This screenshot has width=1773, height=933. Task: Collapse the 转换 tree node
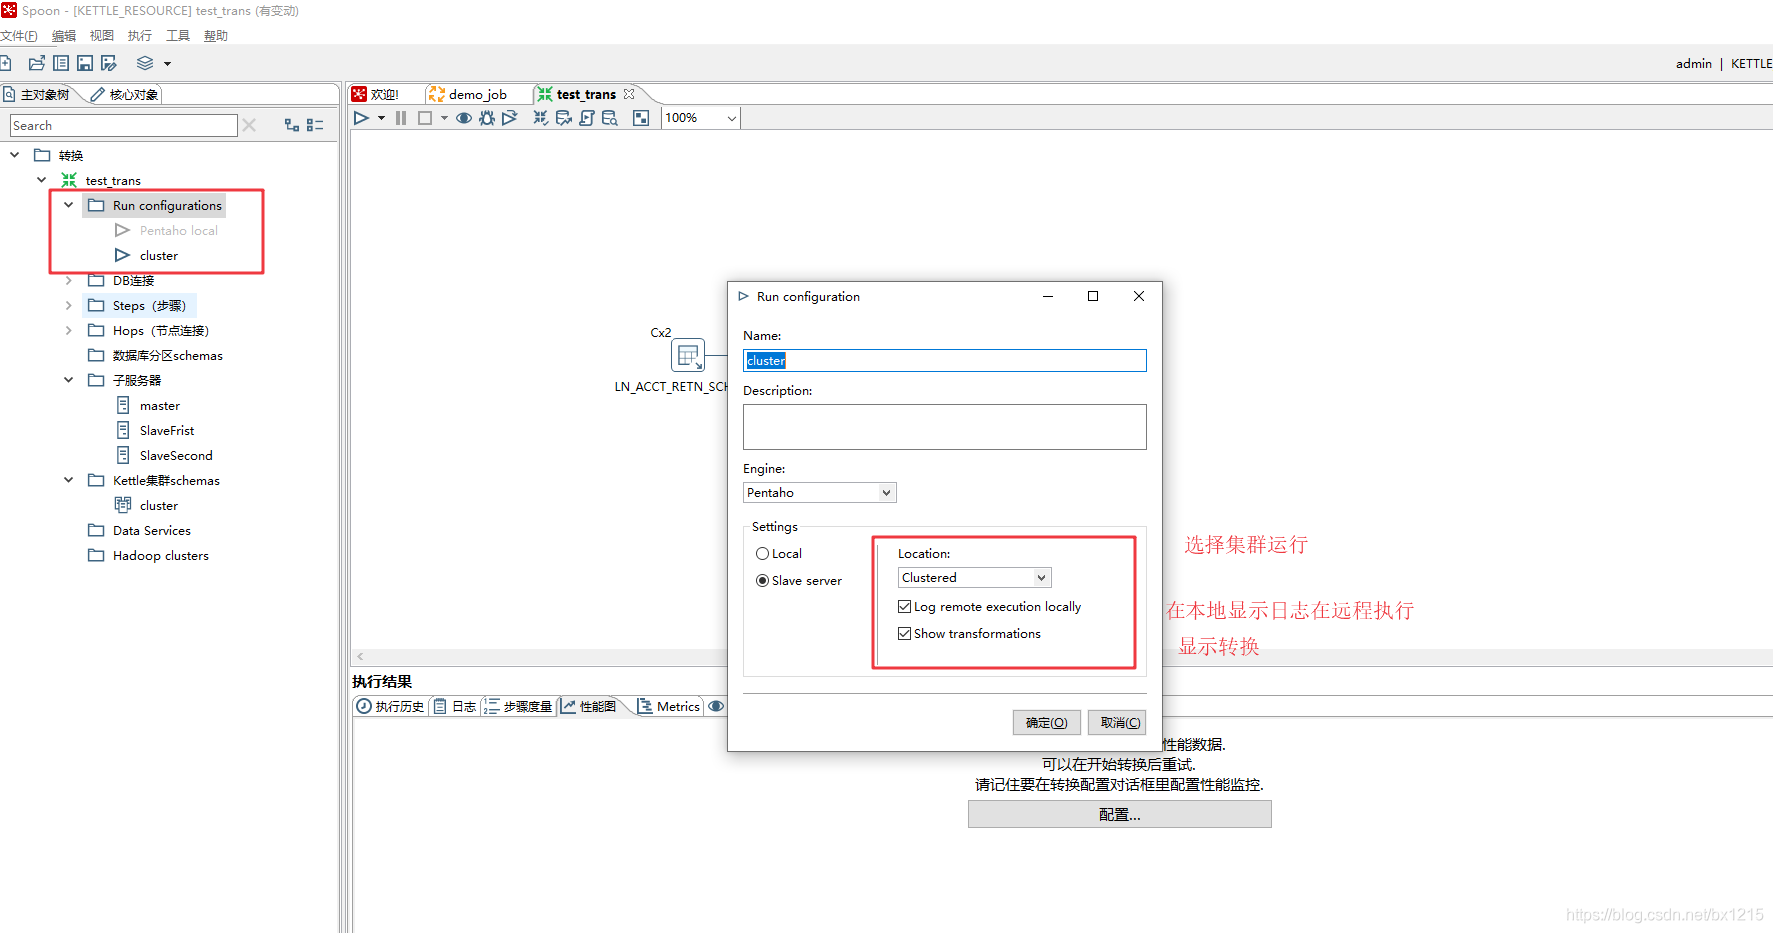coord(15,155)
